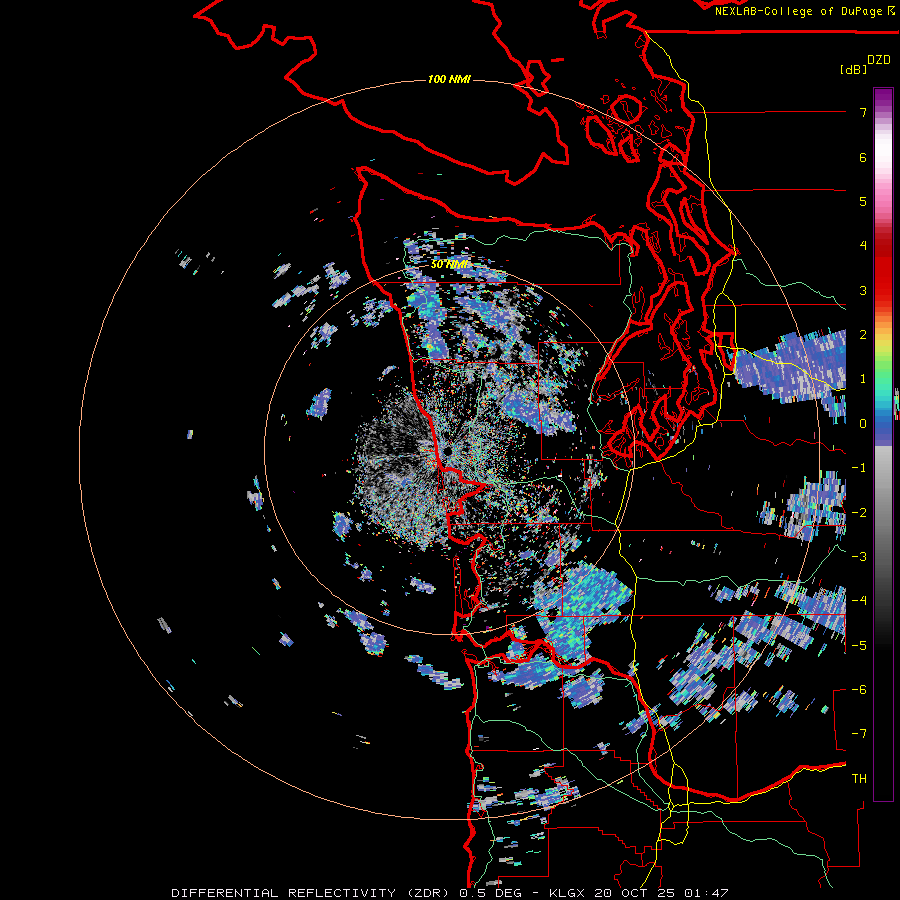Click the -5 value on the scale
Viewport: 900px width, 900px height.
pyautogui.click(x=859, y=646)
